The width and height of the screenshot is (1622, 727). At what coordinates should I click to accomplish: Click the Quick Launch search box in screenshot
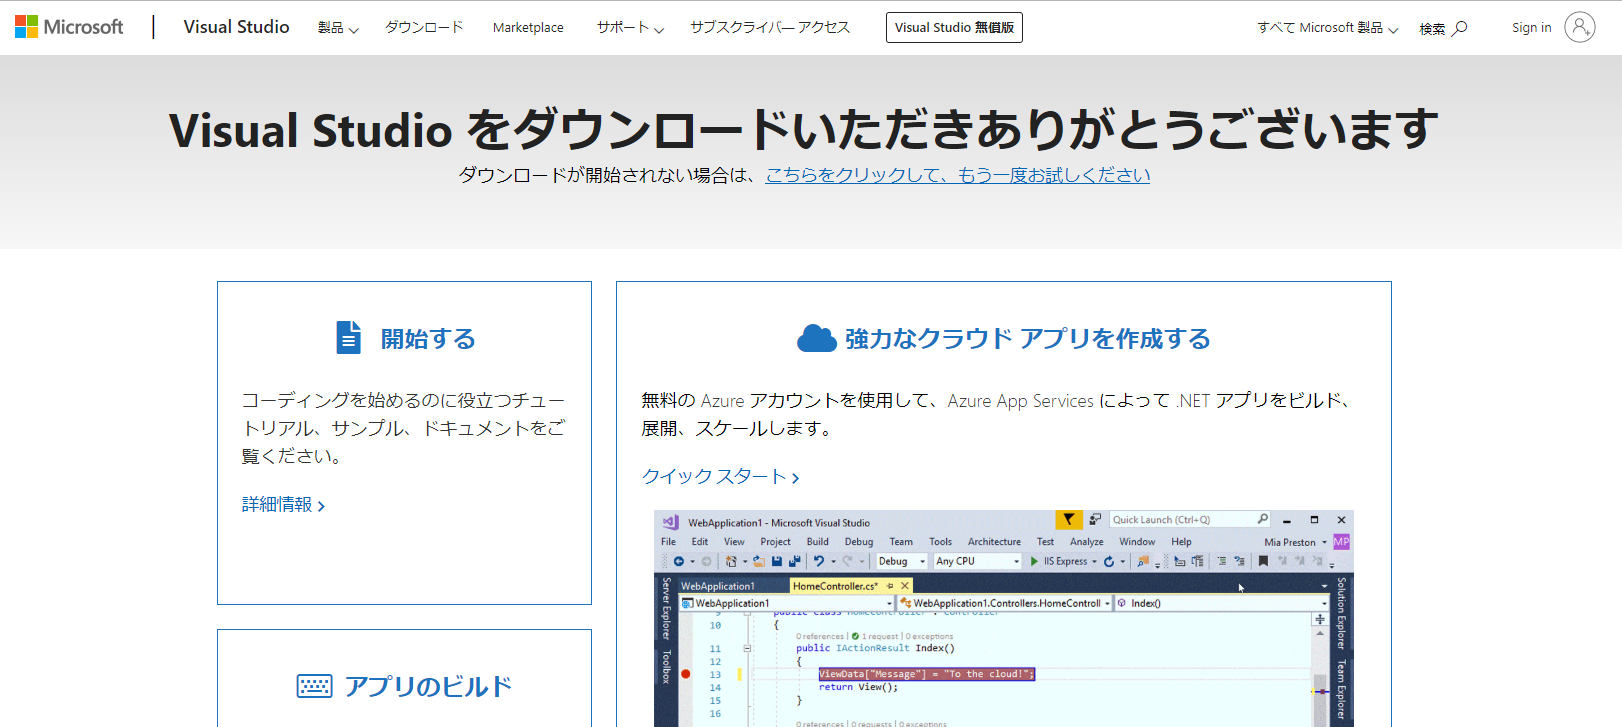1190,519
